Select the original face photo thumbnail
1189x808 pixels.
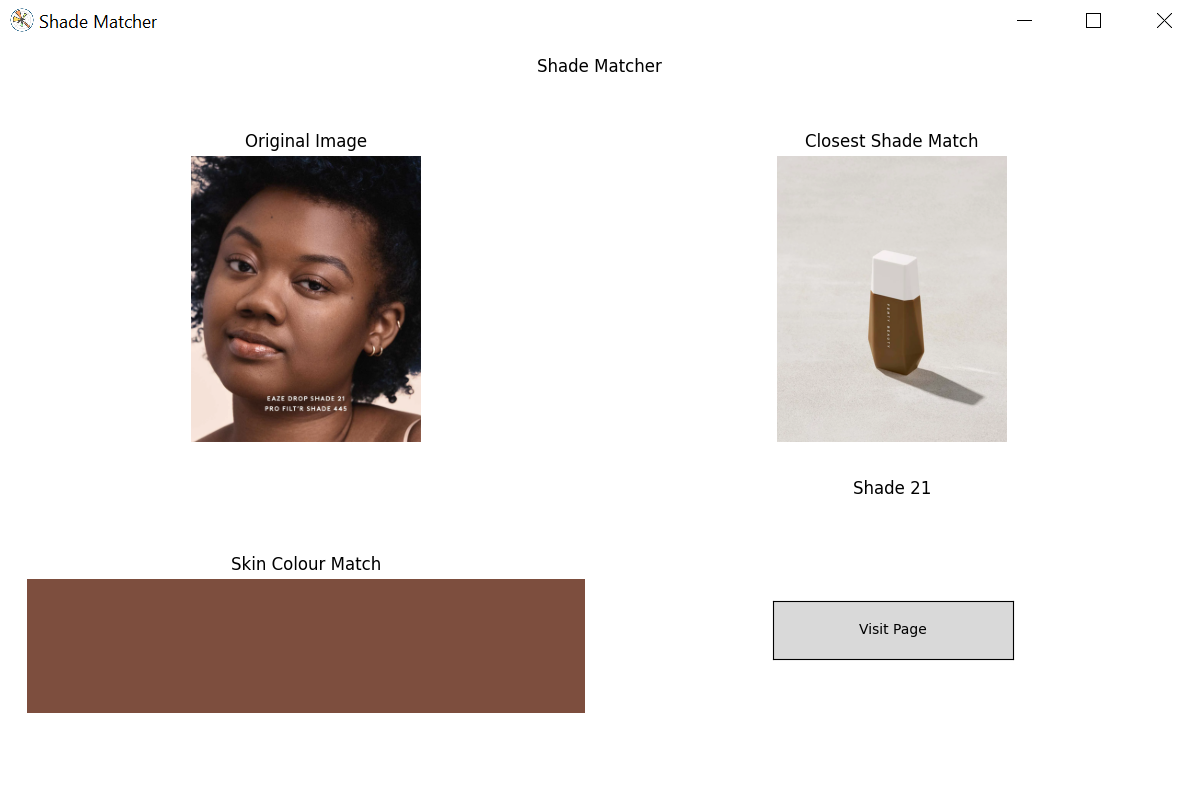click(306, 299)
